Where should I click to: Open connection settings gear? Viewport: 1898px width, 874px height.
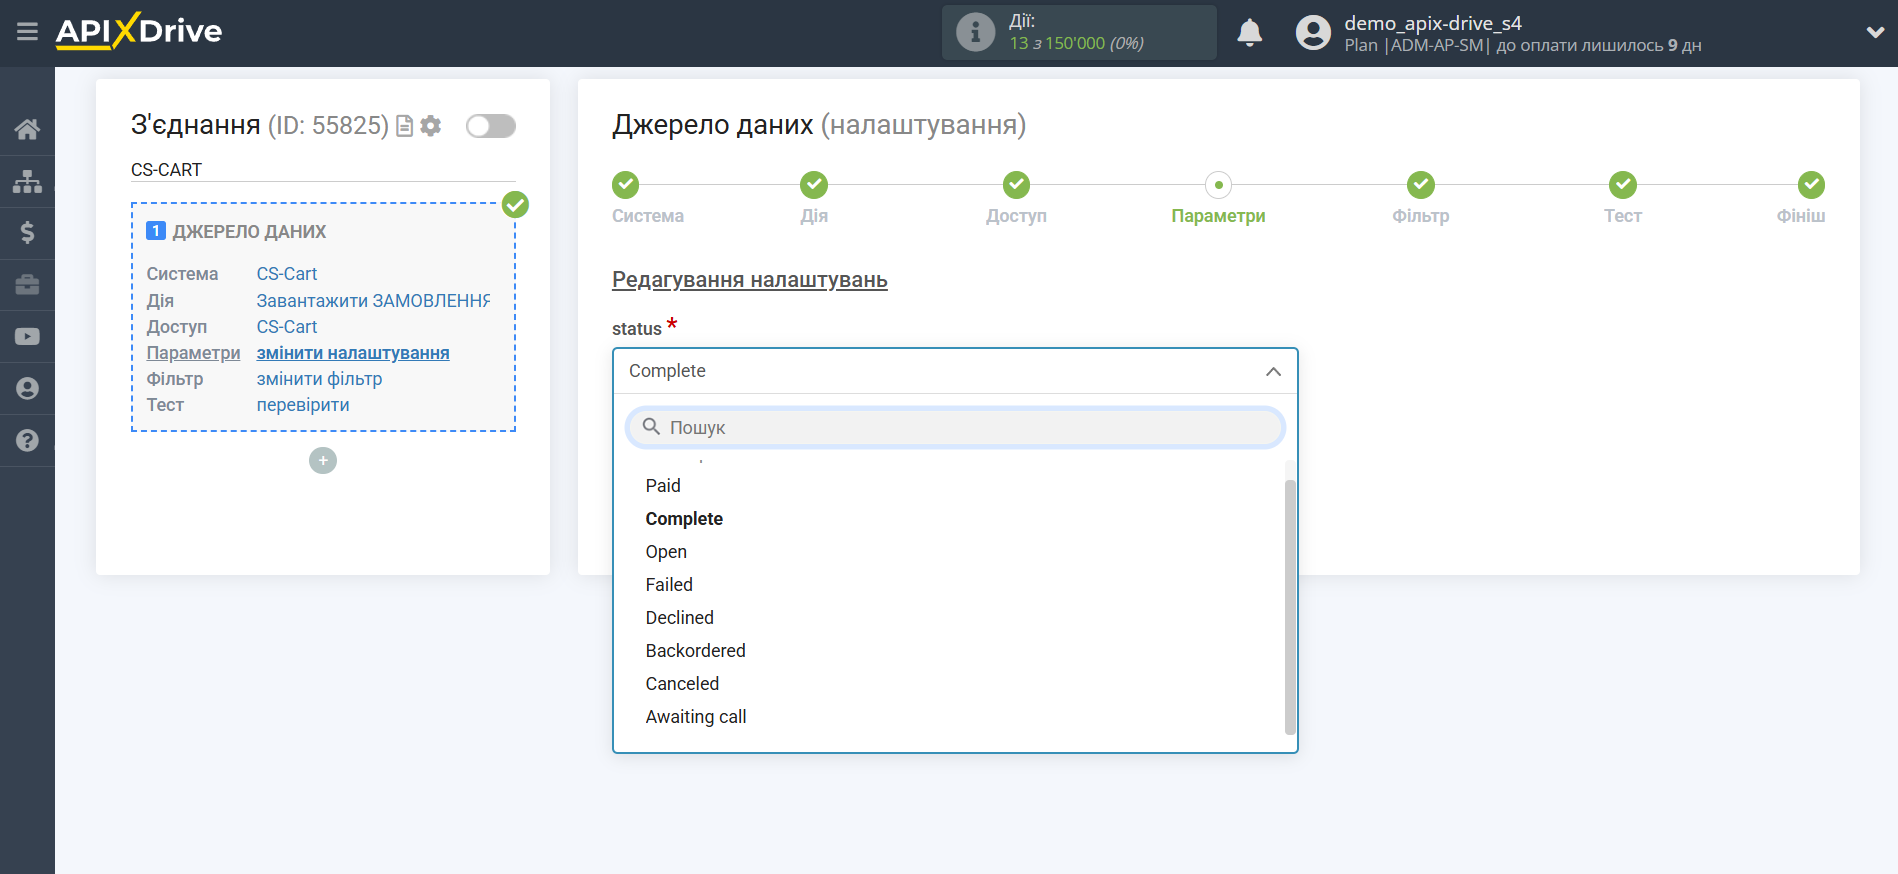pyautogui.click(x=431, y=126)
